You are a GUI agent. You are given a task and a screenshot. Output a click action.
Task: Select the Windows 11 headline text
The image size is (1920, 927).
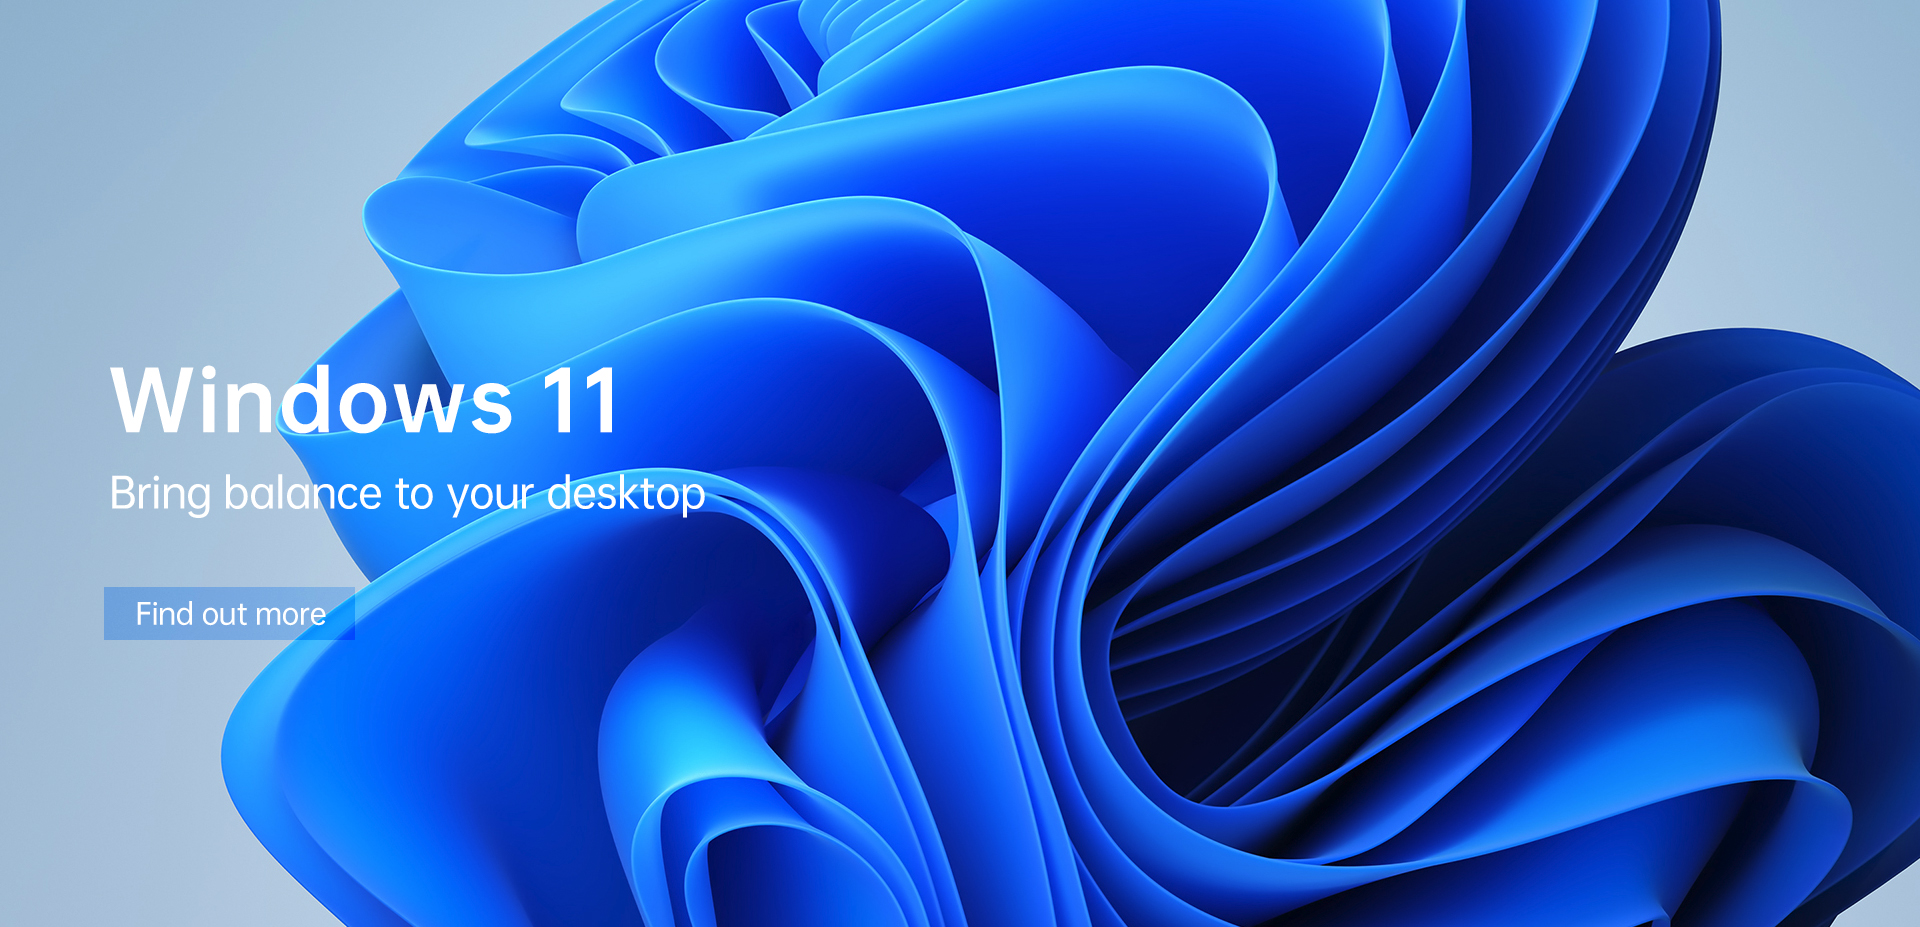click(365, 400)
